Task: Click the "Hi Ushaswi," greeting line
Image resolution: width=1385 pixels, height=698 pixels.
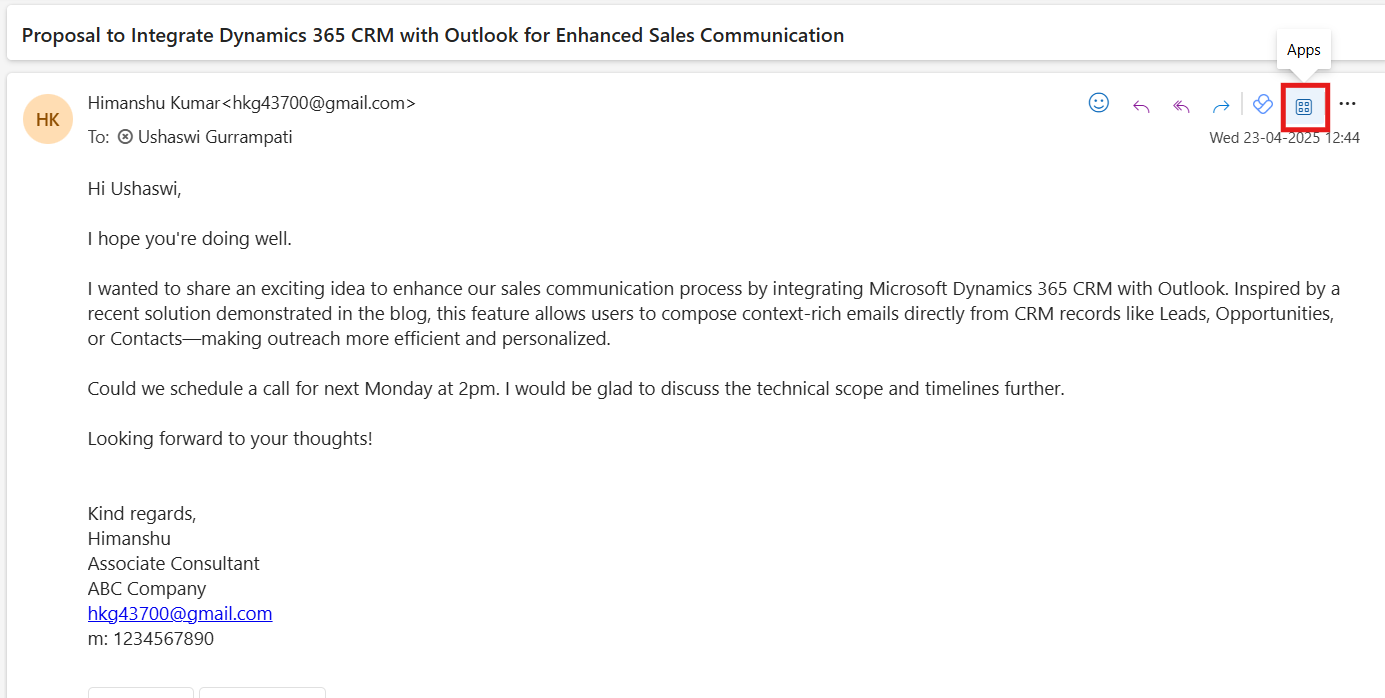Action: [135, 189]
